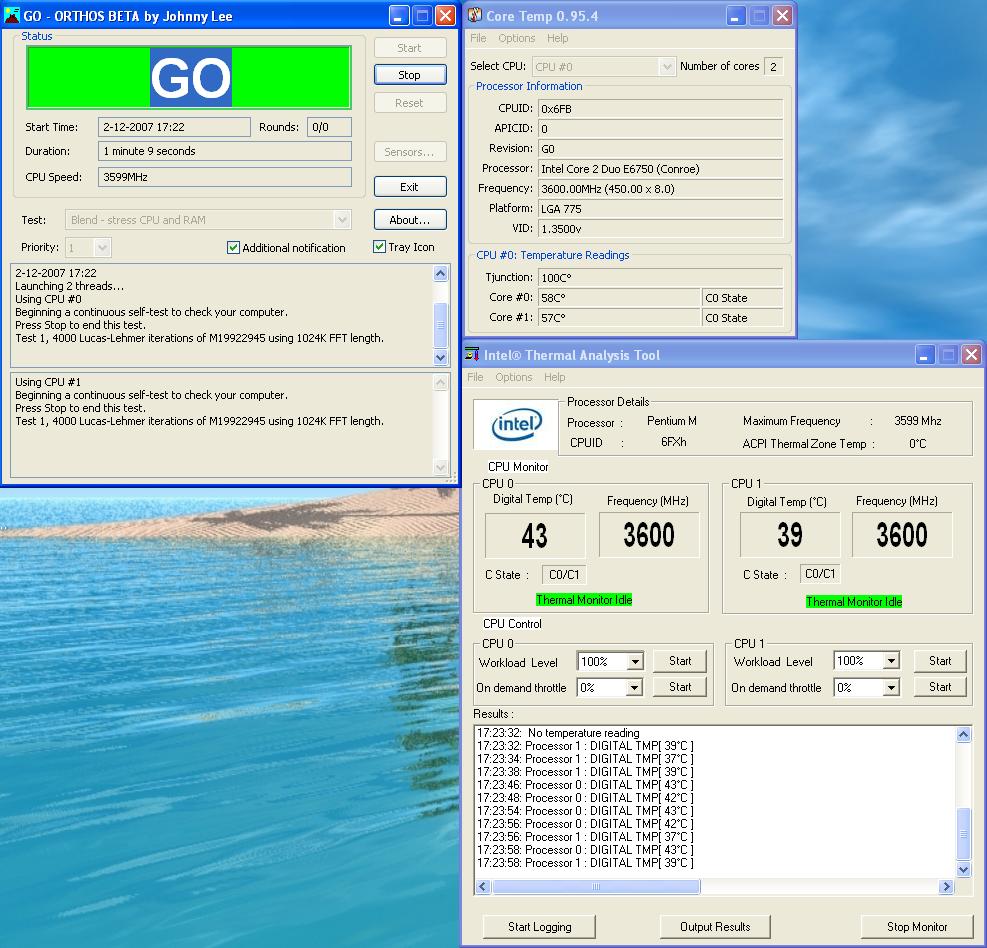Image resolution: width=987 pixels, height=948 pixels.
Task: Open the Test mode dropdown in ORTHOS
Action: point(342,220)
